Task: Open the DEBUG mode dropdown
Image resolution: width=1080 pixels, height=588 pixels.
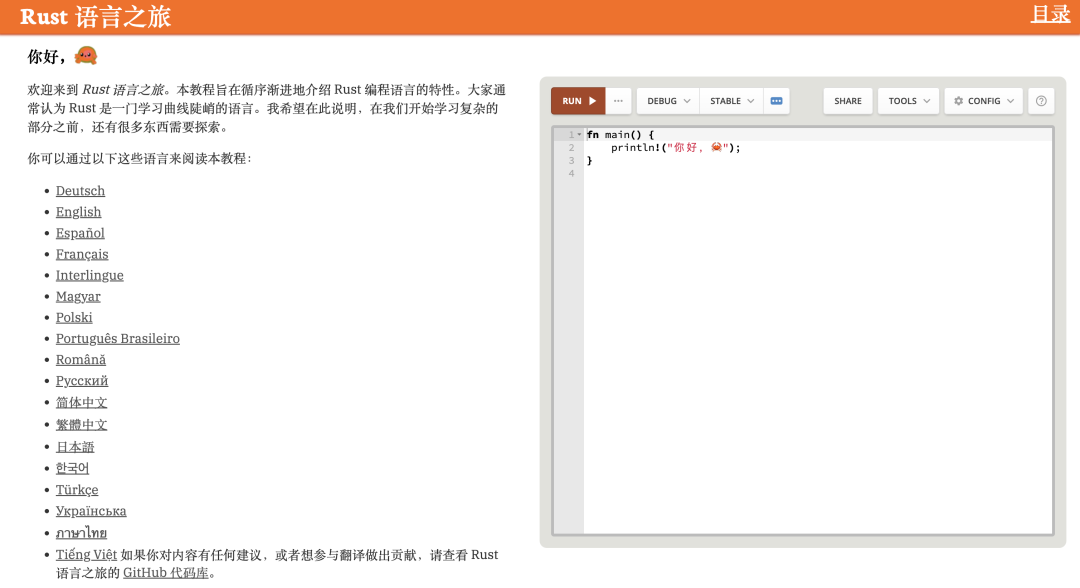Action: pos(668,101)
